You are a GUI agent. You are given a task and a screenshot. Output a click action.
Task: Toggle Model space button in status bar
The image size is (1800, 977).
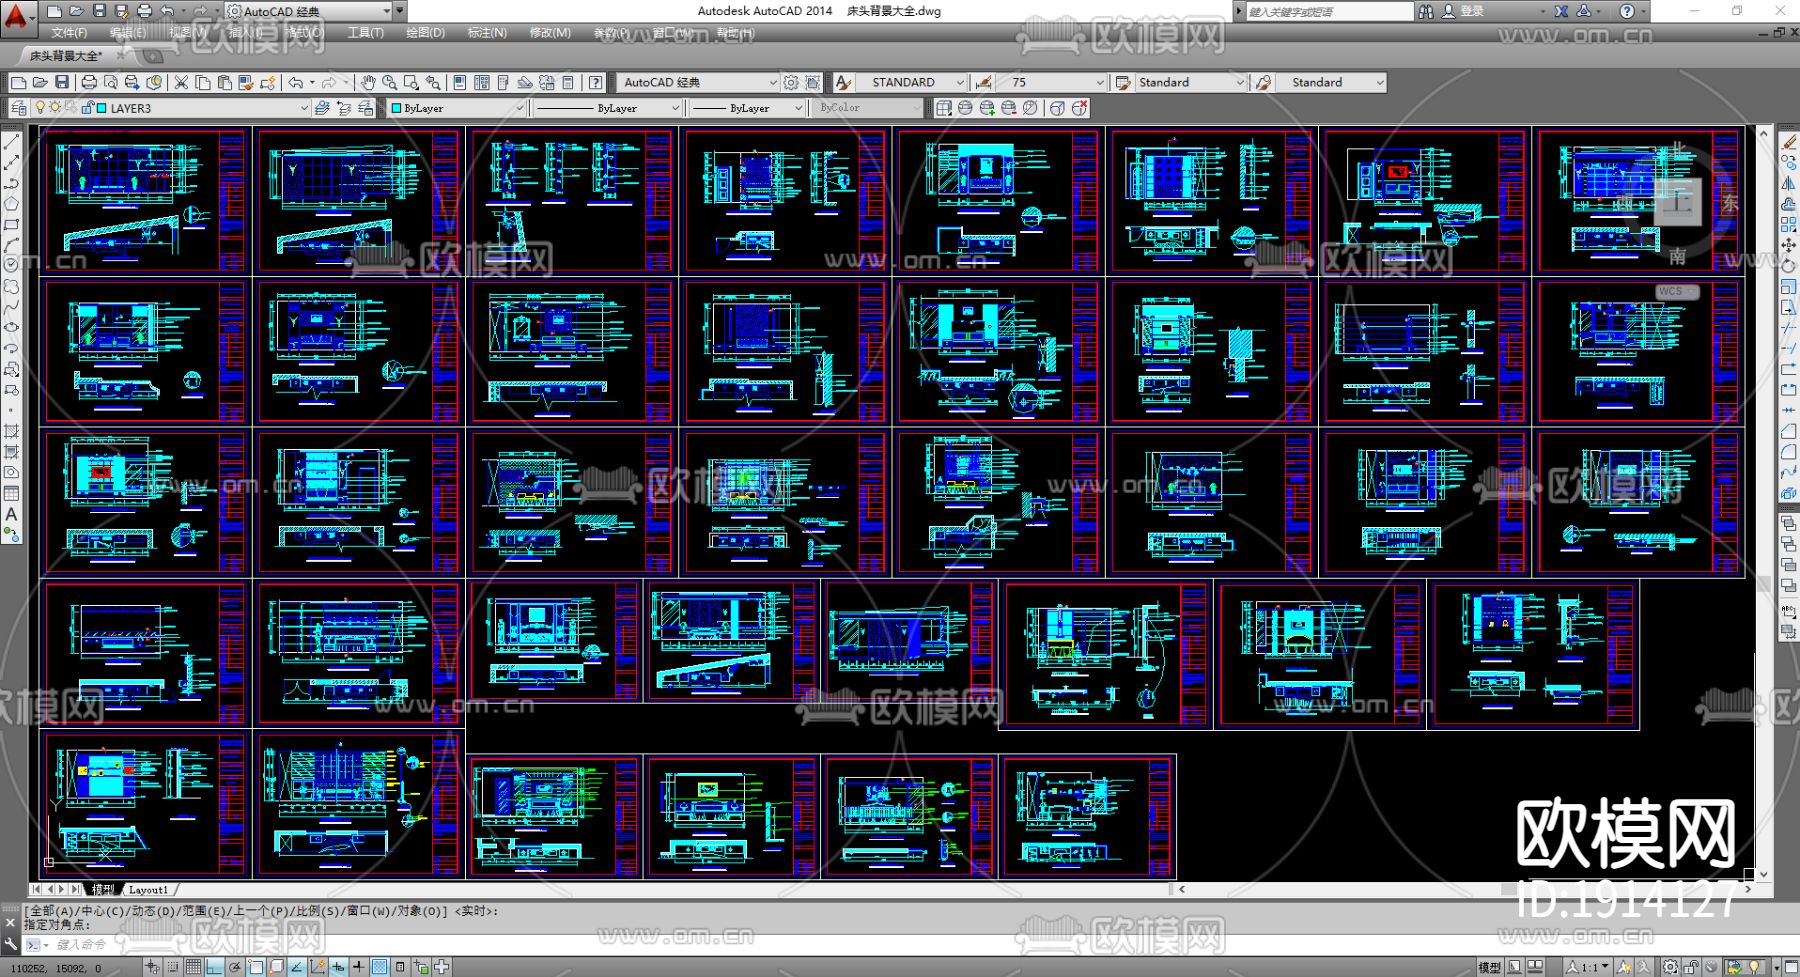coord(1489,967)
